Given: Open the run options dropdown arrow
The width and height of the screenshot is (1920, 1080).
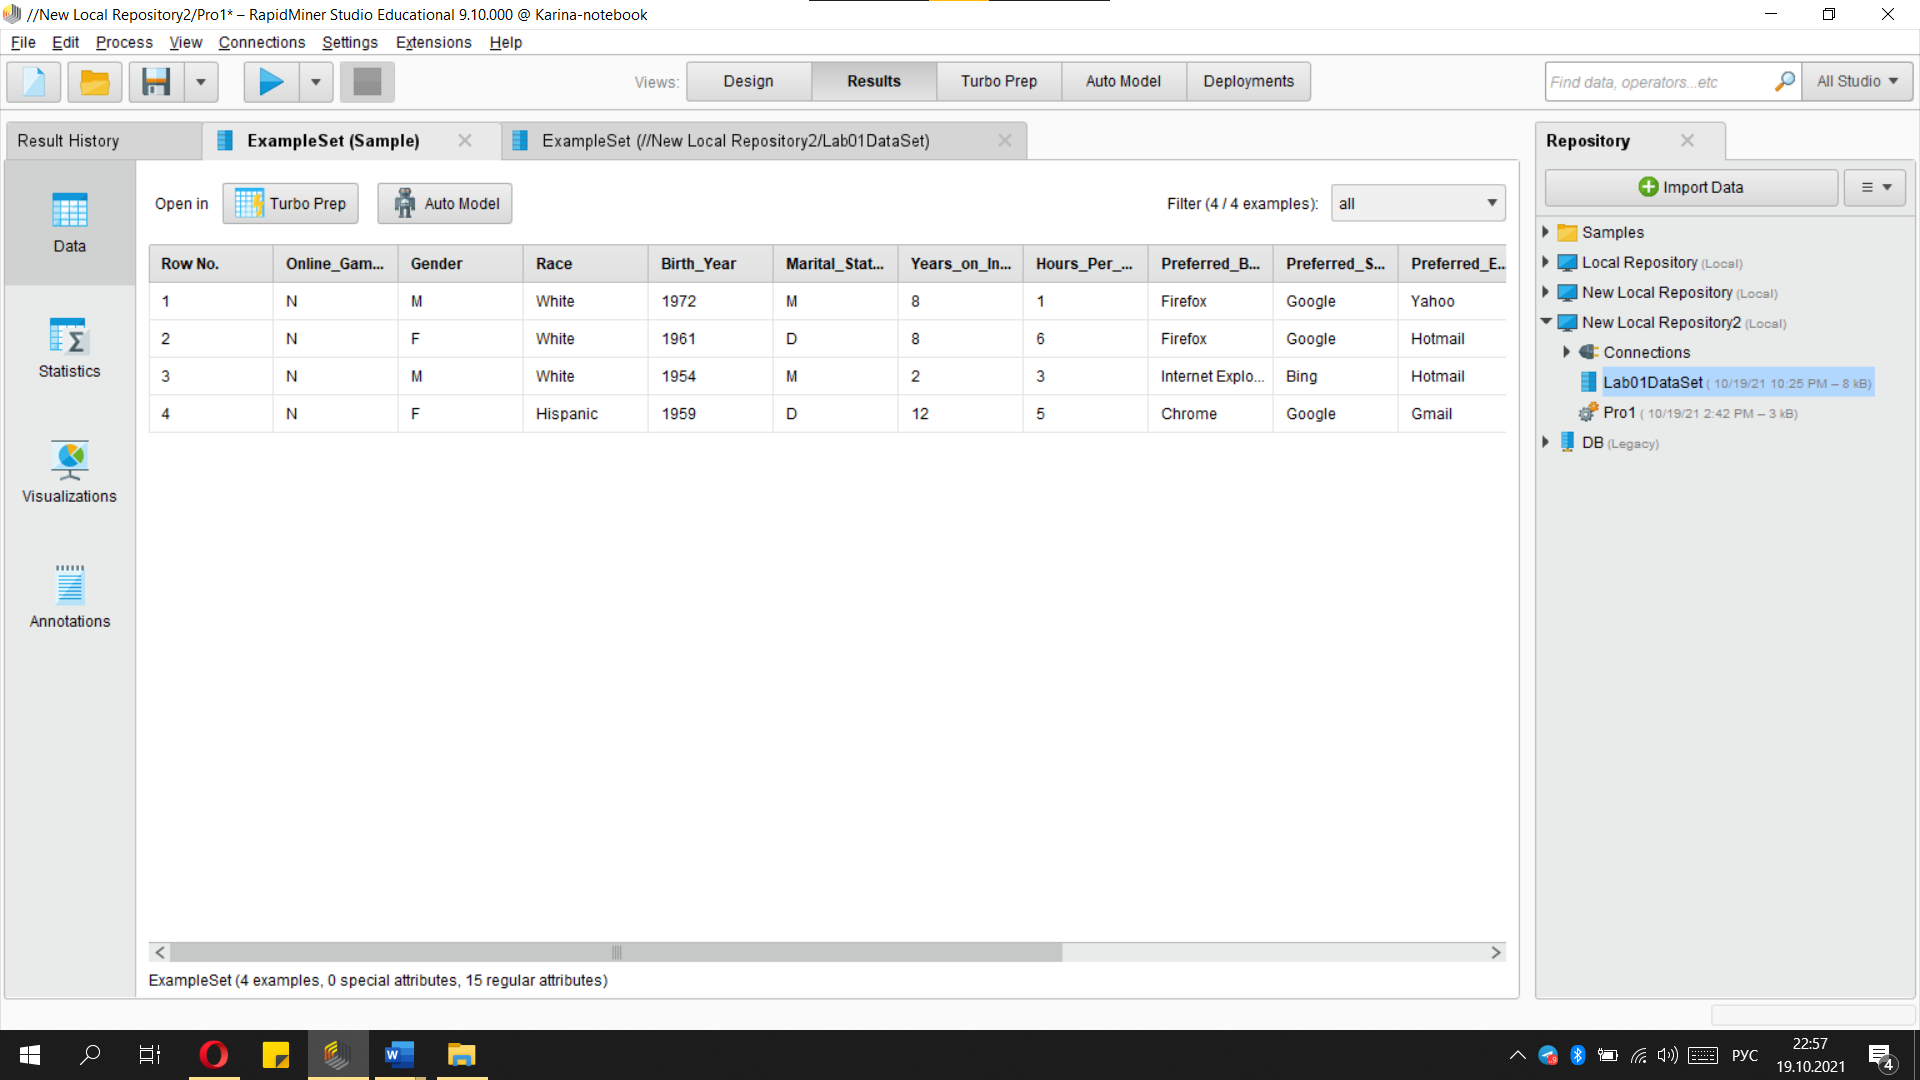Looking at the screenshot, I should [x=316, y=81].
